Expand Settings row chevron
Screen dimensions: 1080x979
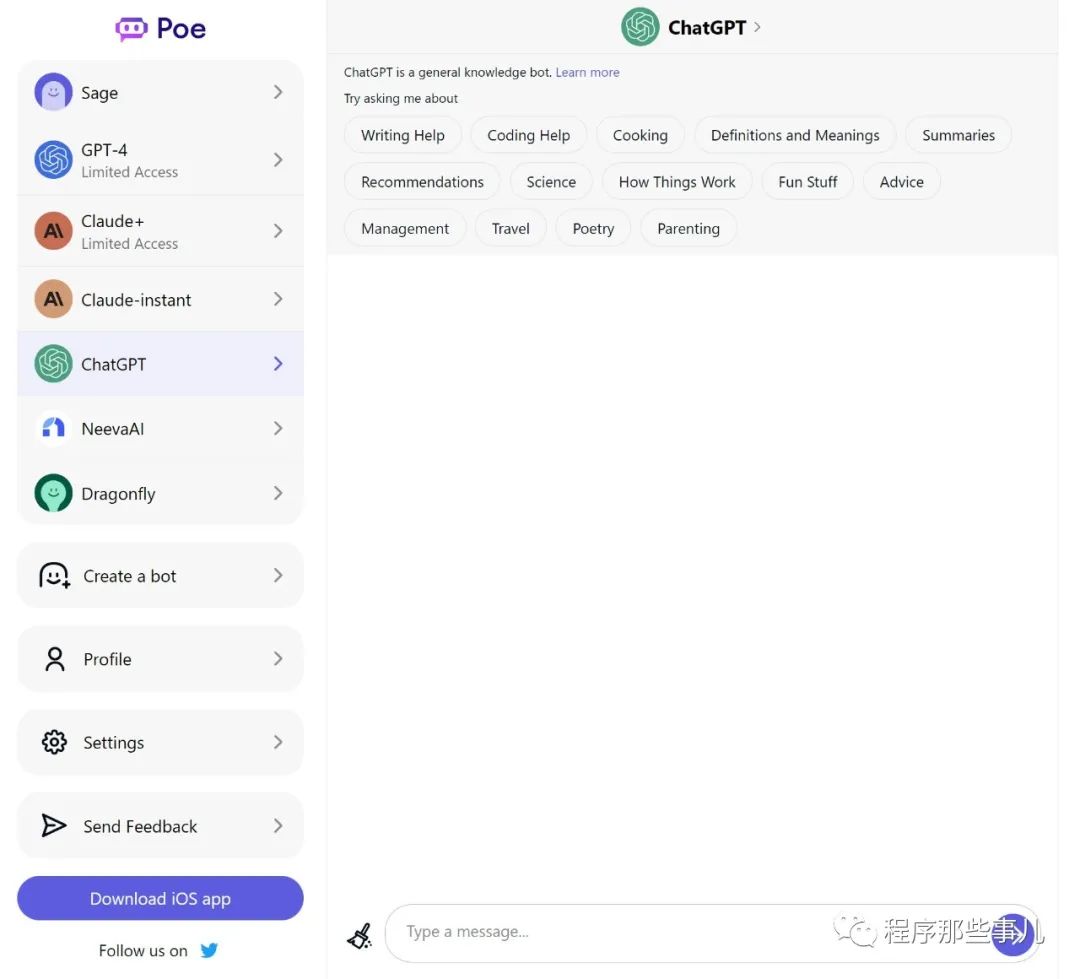(x=278, y=742)
